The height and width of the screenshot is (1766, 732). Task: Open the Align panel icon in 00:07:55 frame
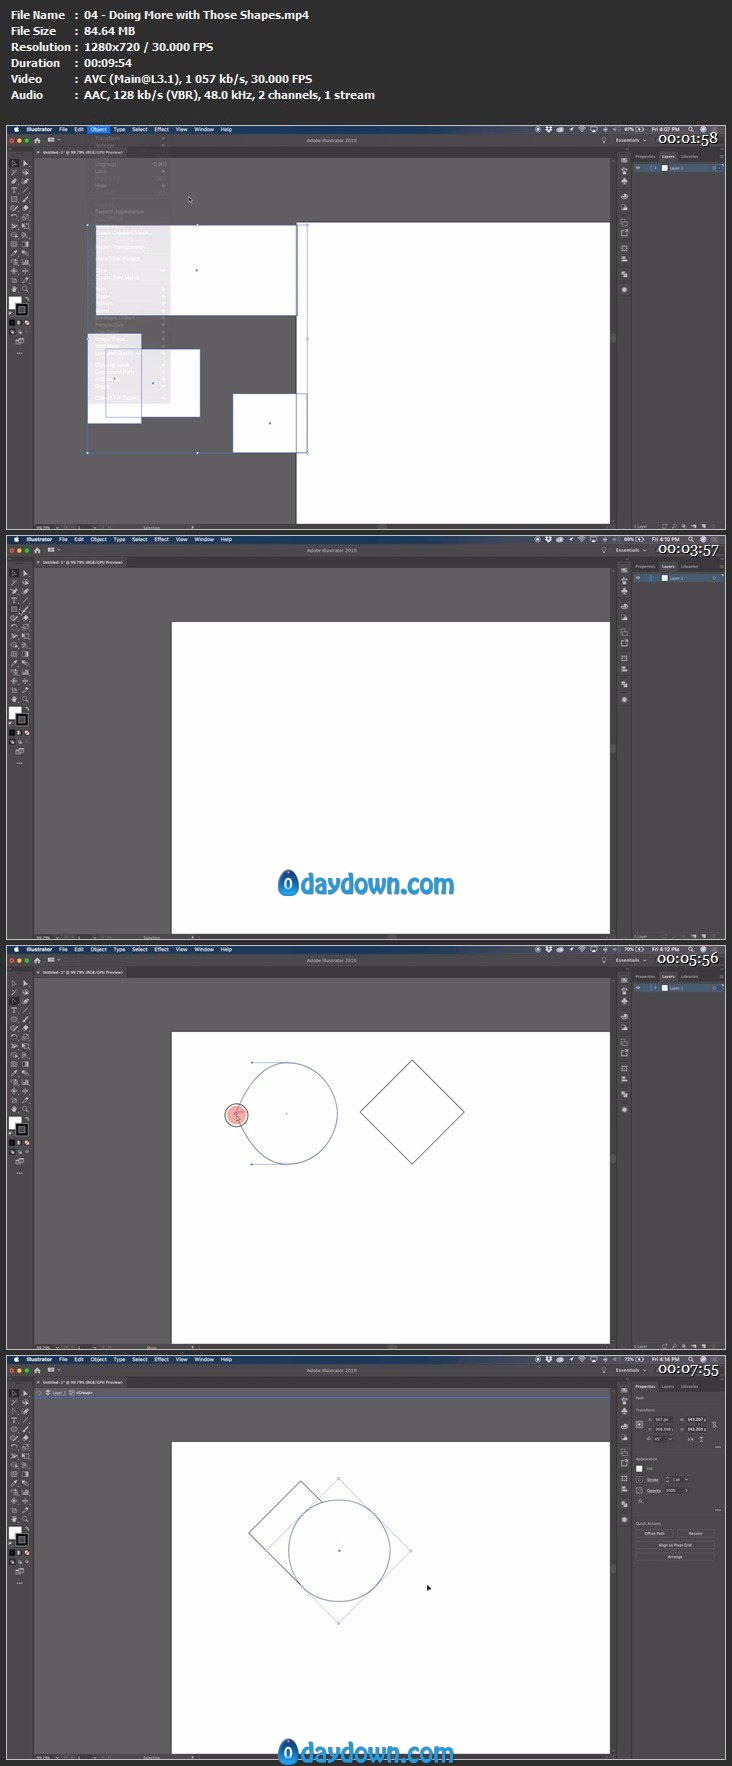[x=624, y=1489]
